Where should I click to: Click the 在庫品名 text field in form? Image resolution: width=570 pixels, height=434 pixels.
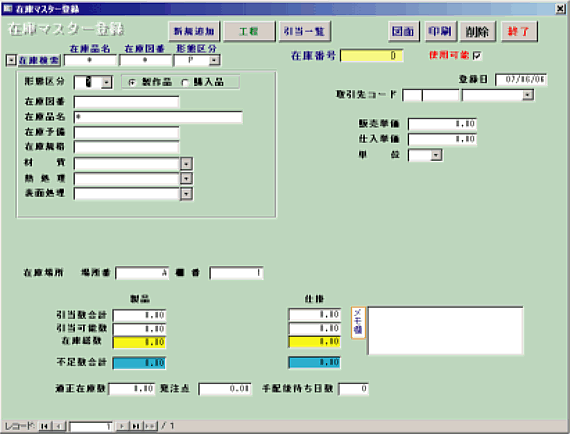point(158,117)
